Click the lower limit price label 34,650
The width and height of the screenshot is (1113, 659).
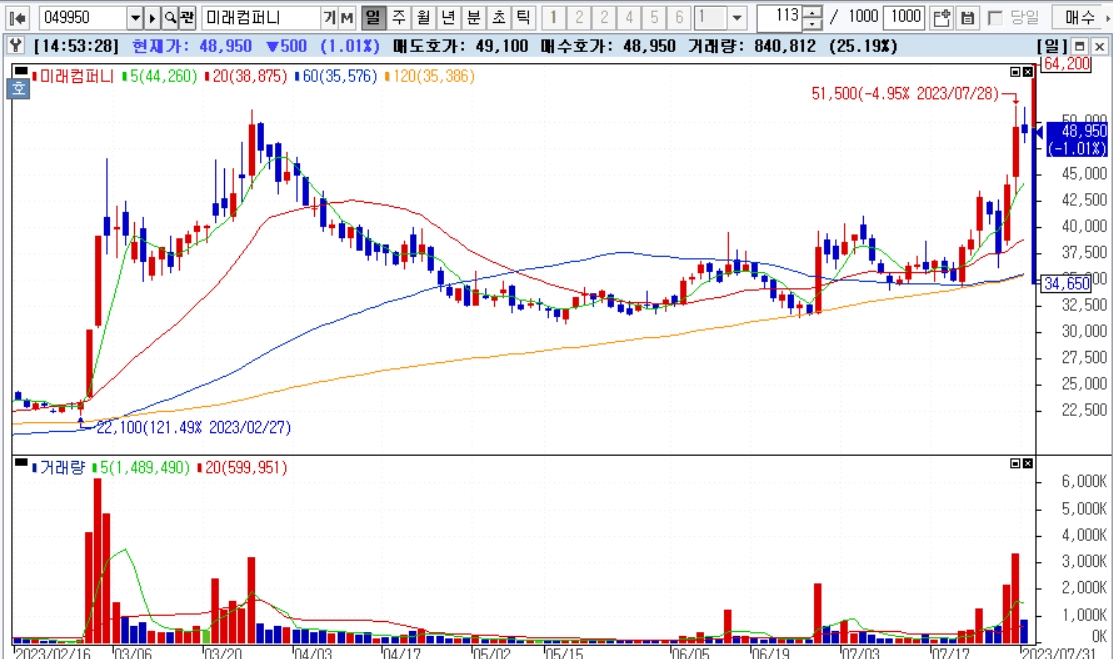click(x=1065, y=284)
